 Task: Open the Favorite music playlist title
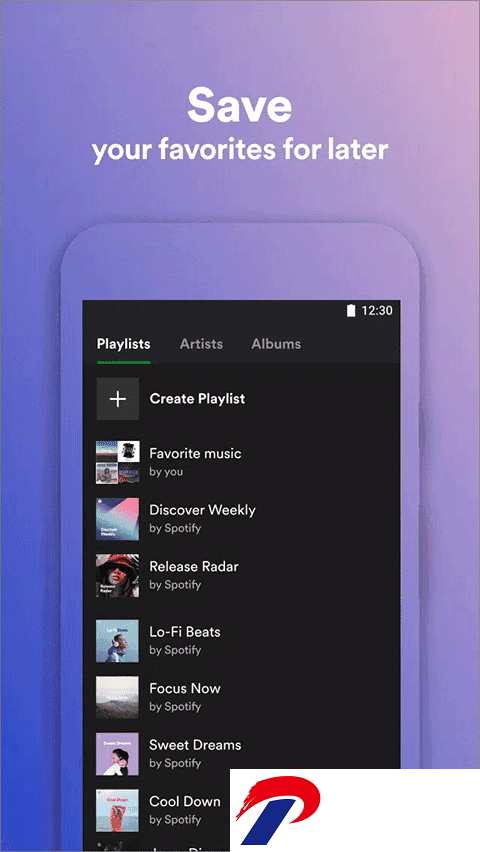click(x=195, y=453)
